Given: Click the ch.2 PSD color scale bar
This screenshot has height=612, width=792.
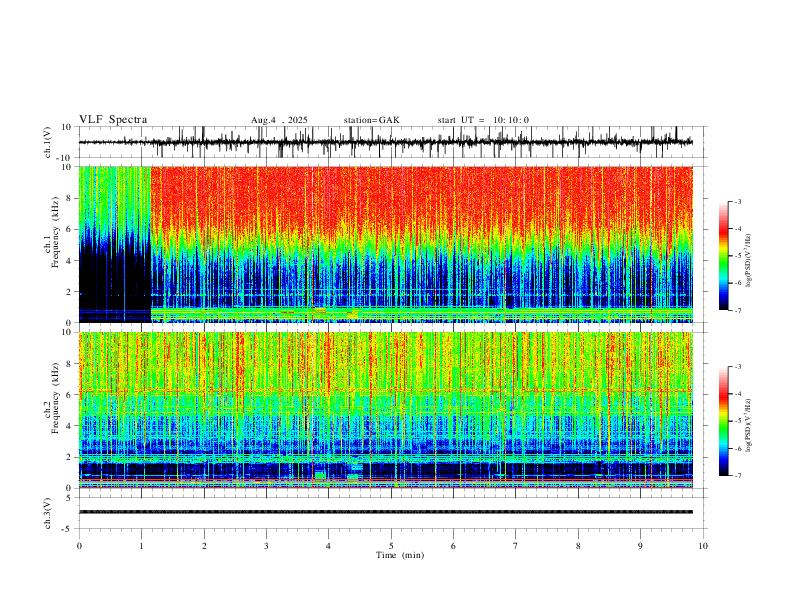Looking at the screenshot, I should (x=723, y=421).
